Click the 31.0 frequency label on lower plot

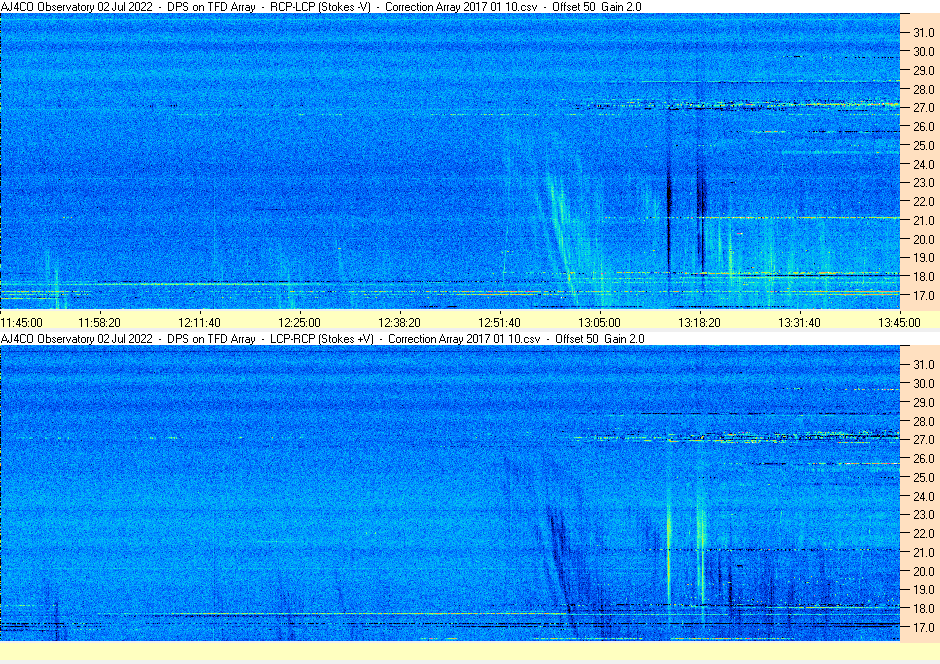pyautogui.click(x=923, y=364)
